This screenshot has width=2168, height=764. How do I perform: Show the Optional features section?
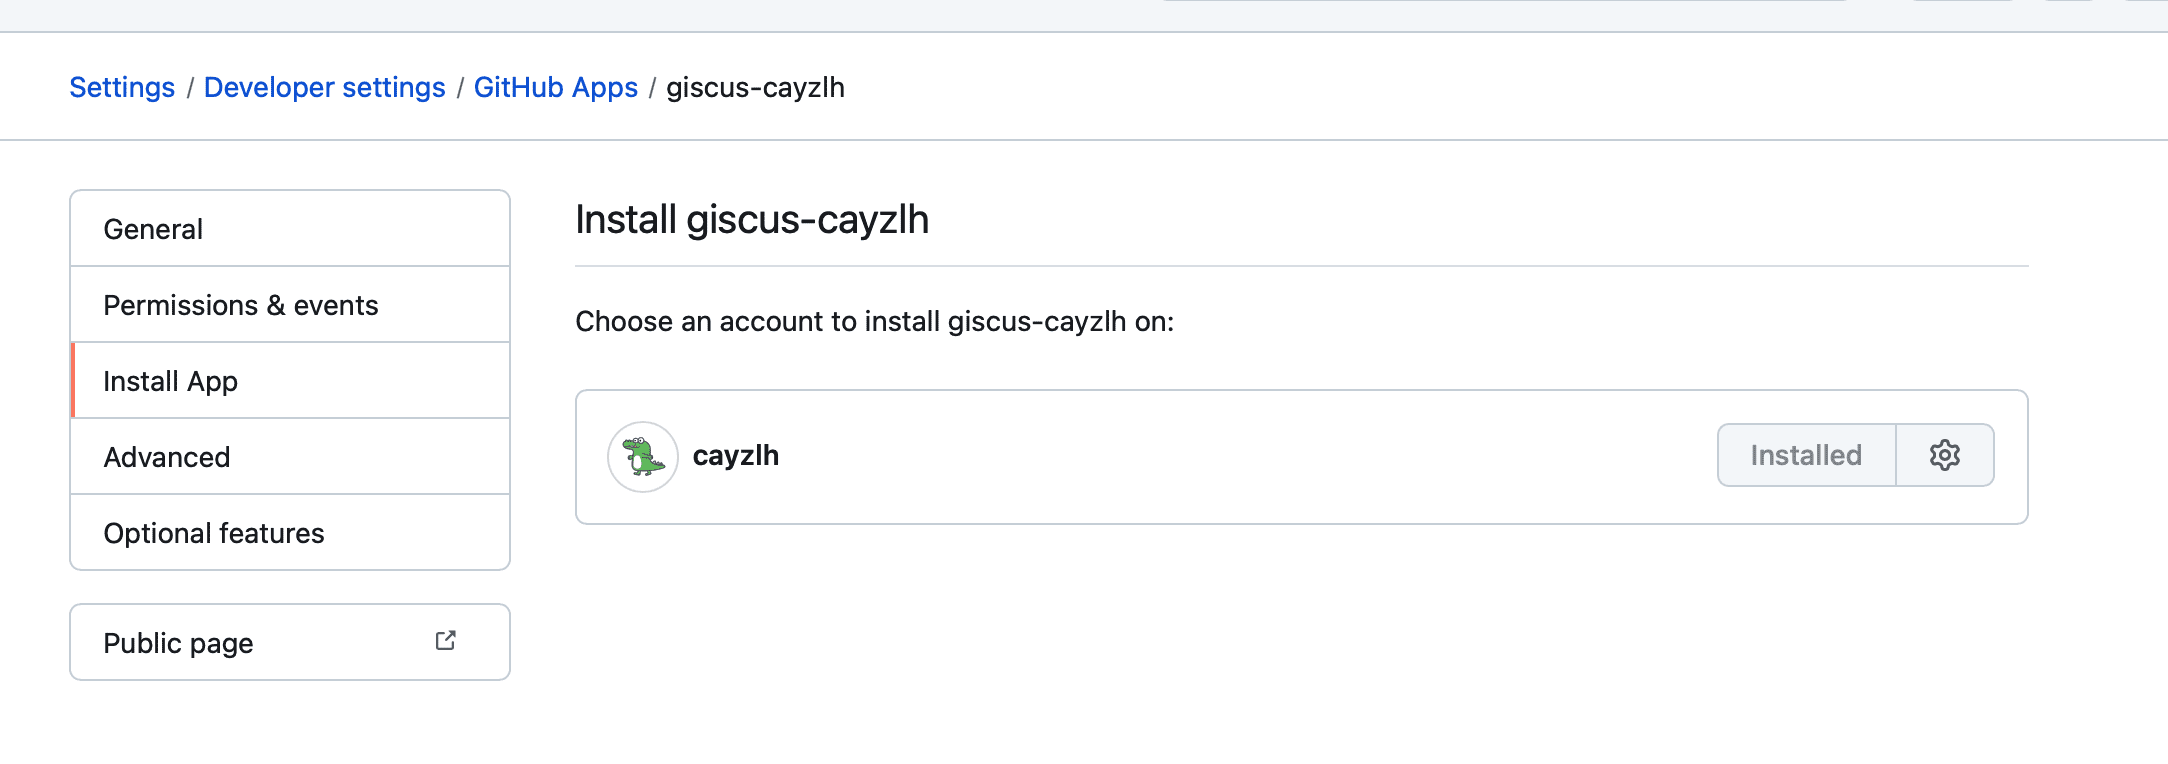coord(214,533)
